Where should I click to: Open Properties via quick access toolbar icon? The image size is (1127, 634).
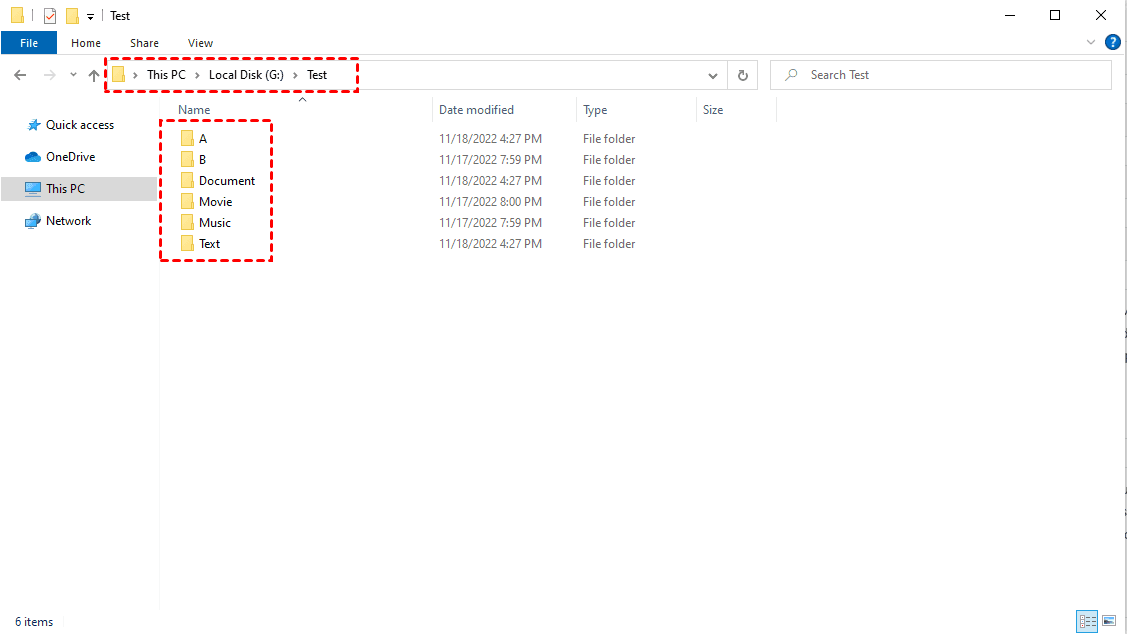(x=49, y=15)
